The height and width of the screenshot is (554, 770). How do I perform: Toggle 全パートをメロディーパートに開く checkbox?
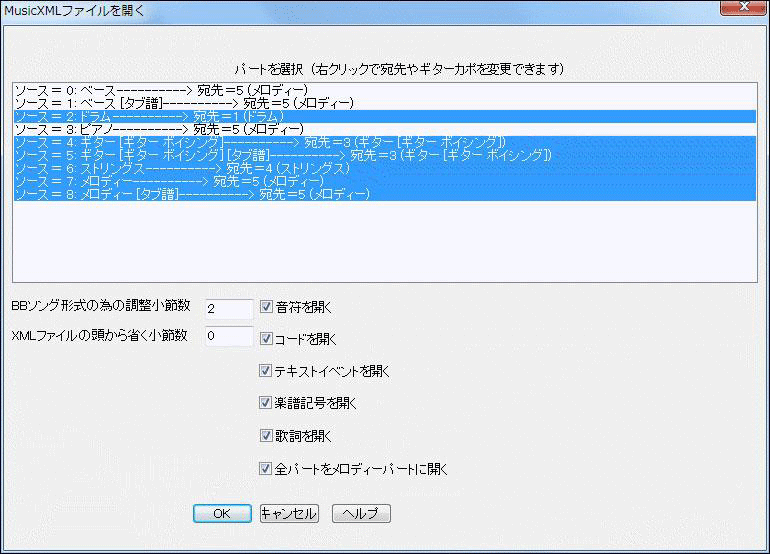[266, 468]
